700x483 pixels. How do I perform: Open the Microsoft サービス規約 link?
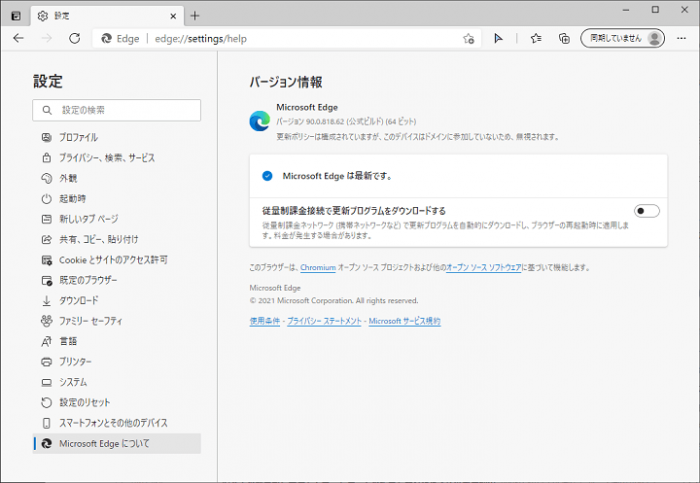[404, 321]
